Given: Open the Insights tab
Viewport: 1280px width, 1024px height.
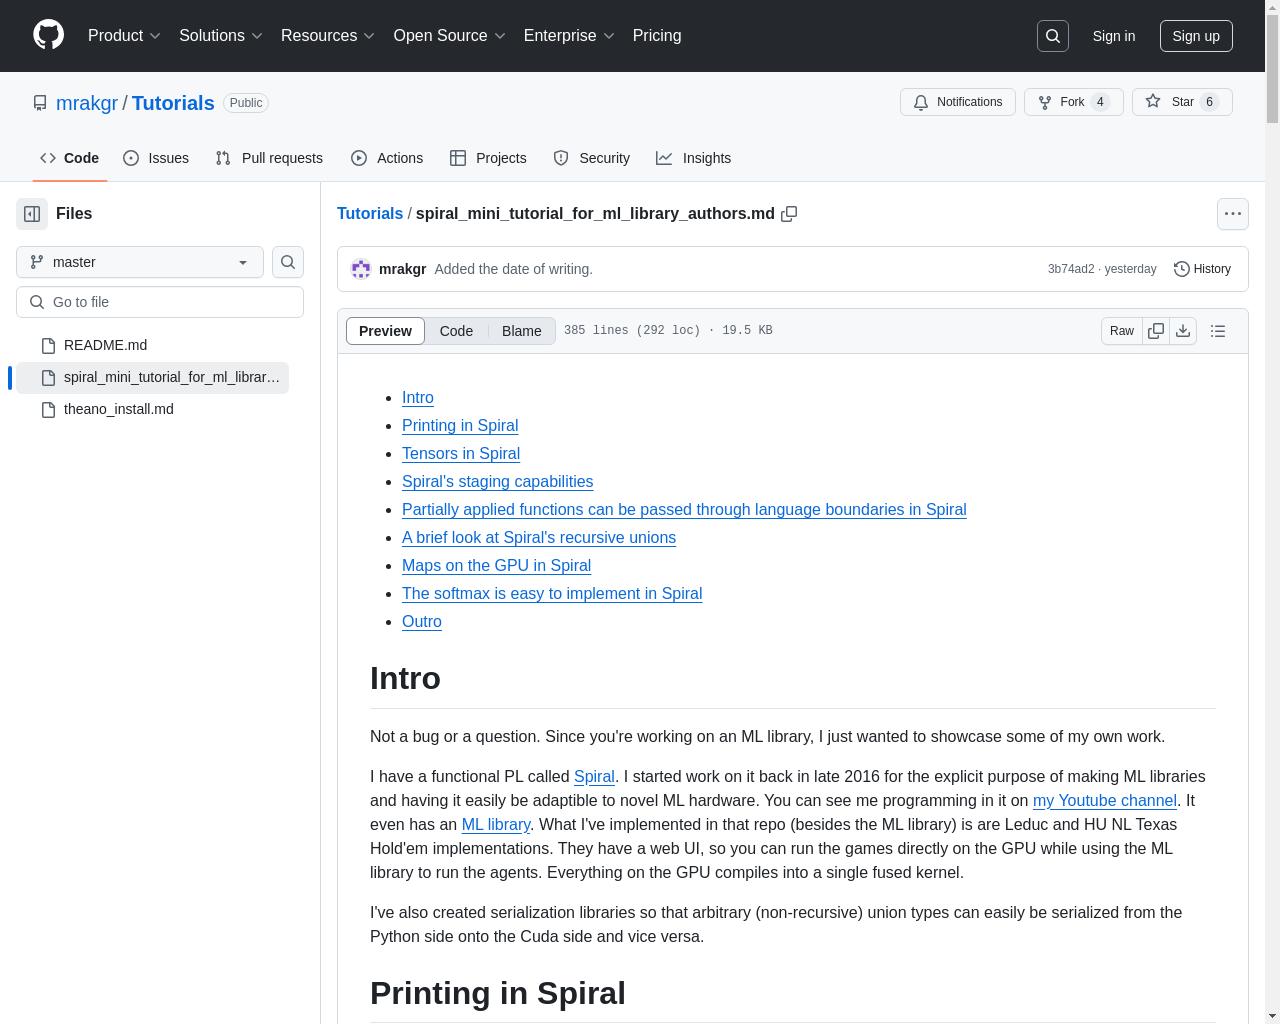Looking at the screenshot, I should tap(694, 158).
